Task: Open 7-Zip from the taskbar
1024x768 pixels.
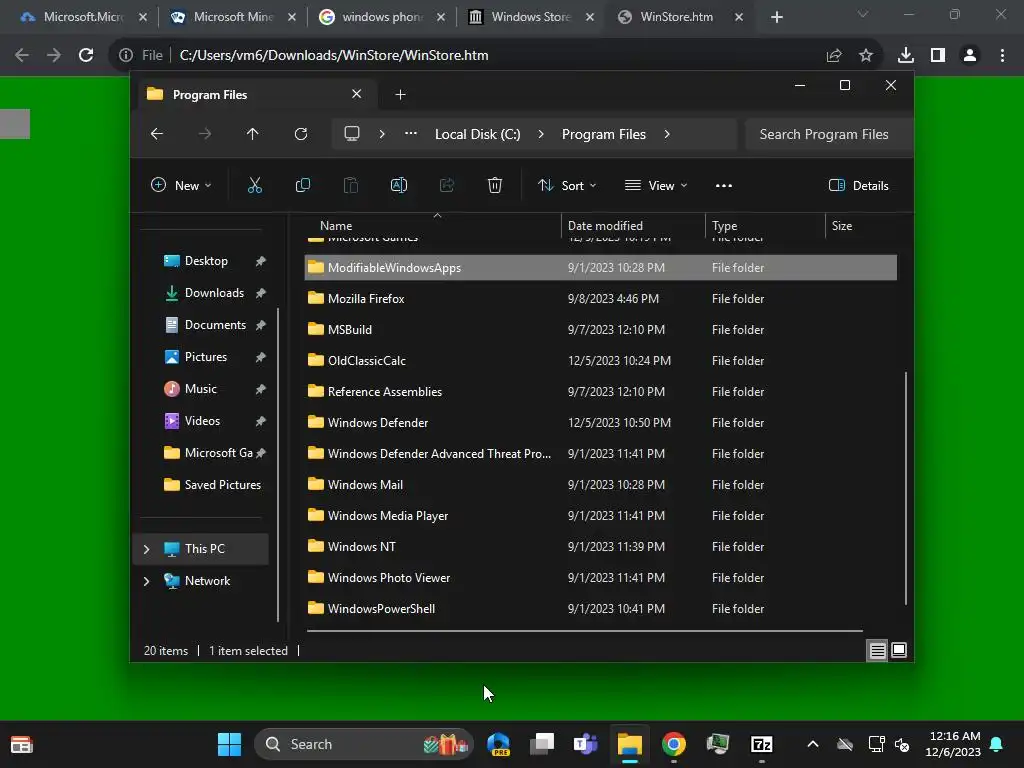Action: [761, 744]
